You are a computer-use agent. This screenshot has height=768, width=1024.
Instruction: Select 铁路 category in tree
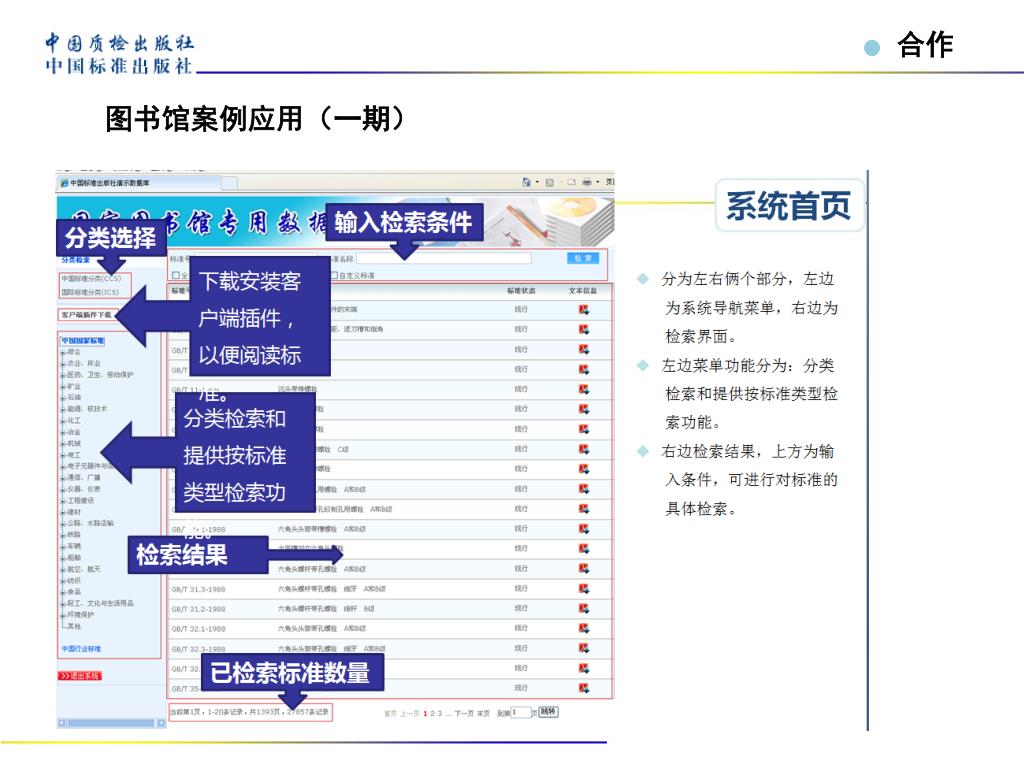[x=74, y=534]
